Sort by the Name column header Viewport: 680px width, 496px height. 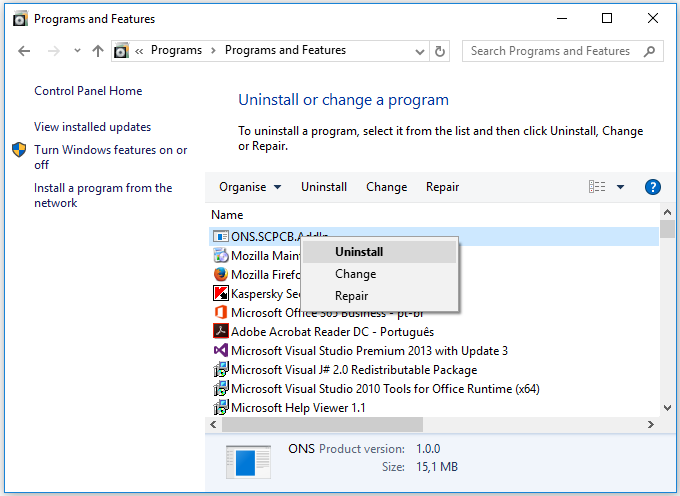(227, 215)
